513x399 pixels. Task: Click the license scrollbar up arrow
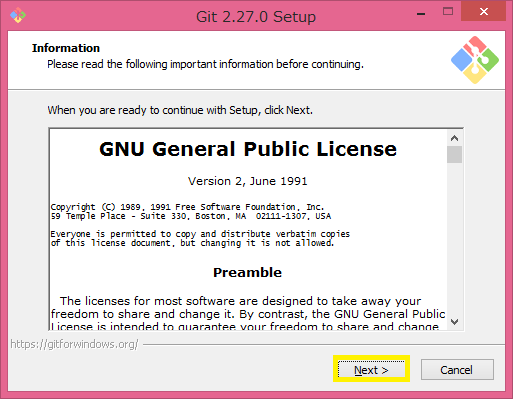point(454,138)
